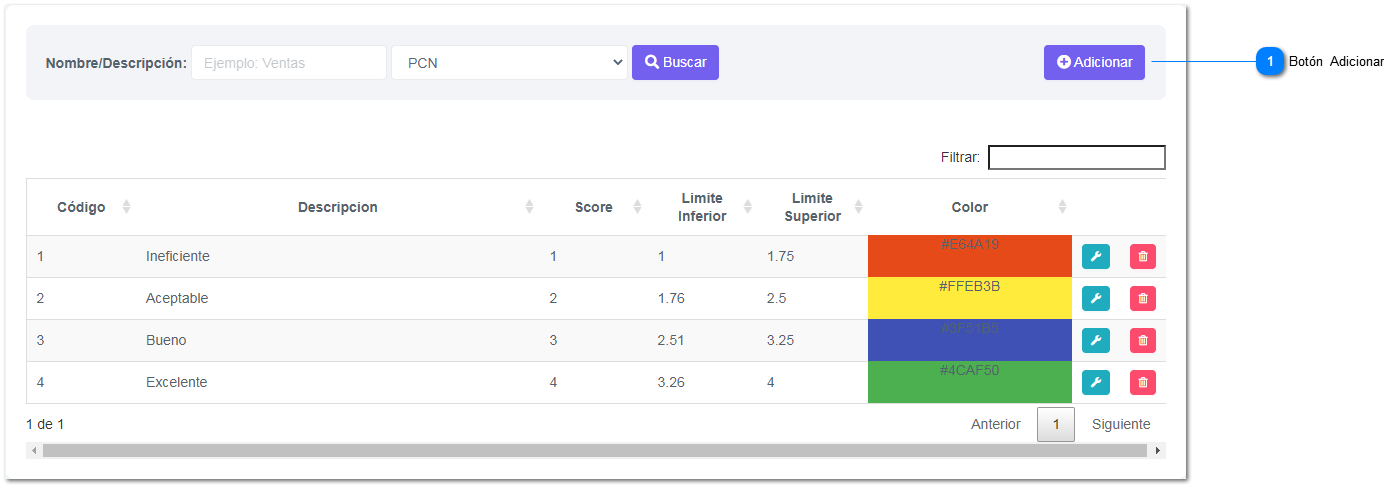
Task: Open the PCN dropdown selector
Action: coord(509,63)
